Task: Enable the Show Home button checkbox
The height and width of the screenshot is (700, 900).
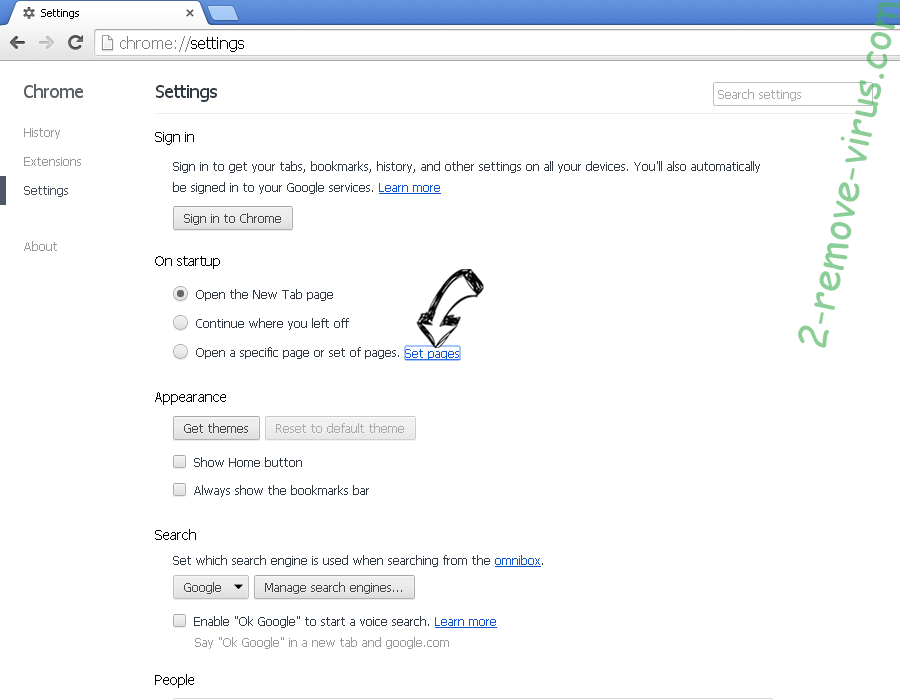Action: 180,461
